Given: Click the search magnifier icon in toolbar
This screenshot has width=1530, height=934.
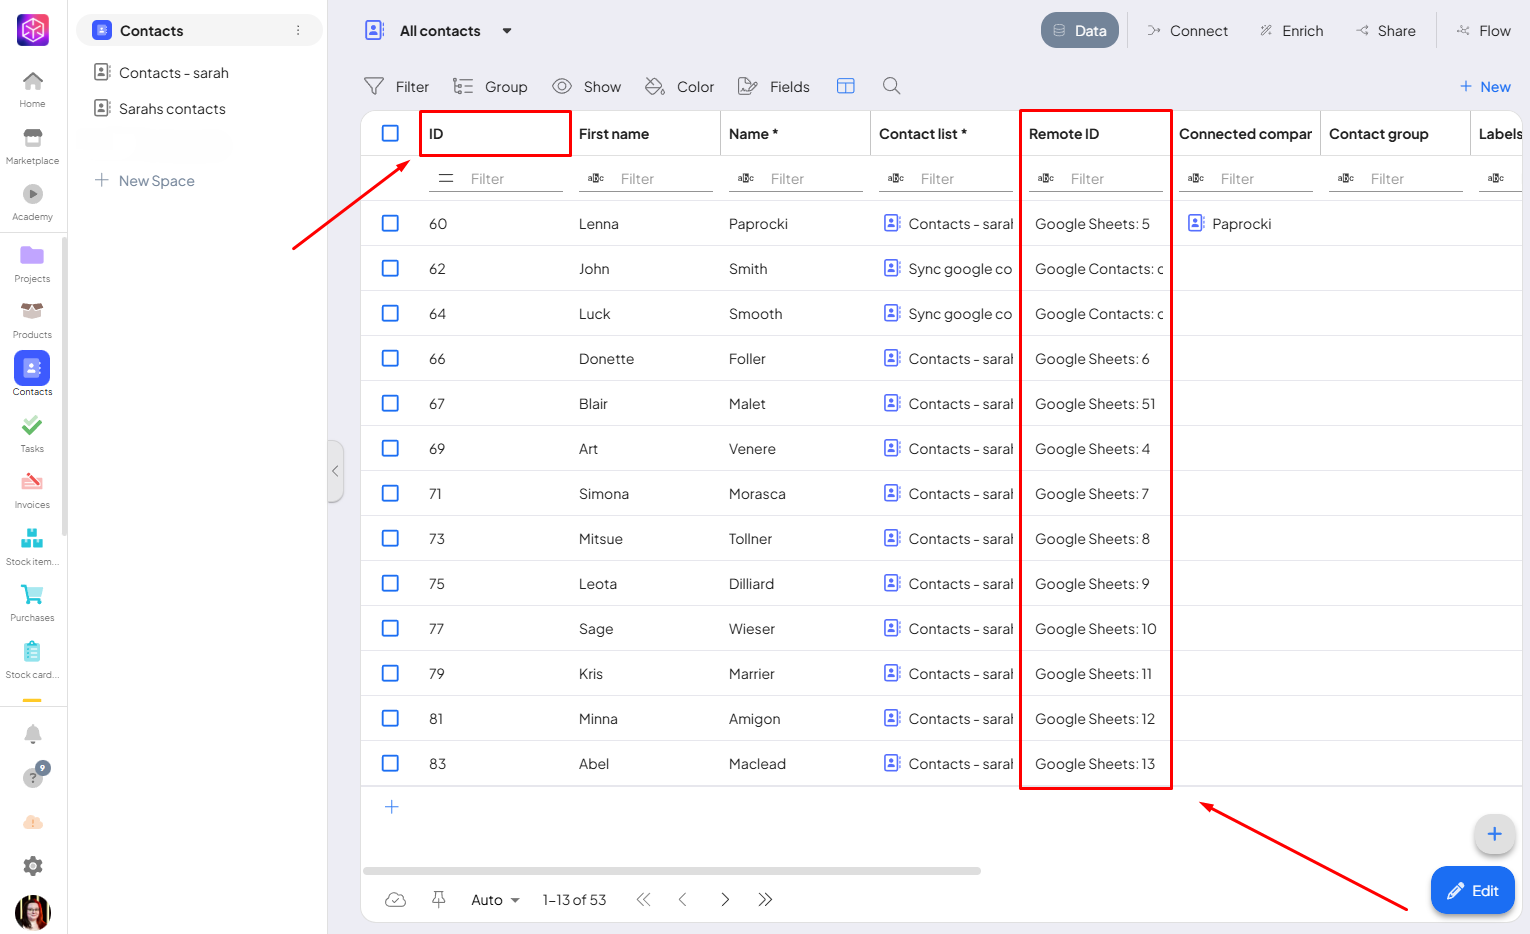Looking at the screenshot, I should coord(891,86).
